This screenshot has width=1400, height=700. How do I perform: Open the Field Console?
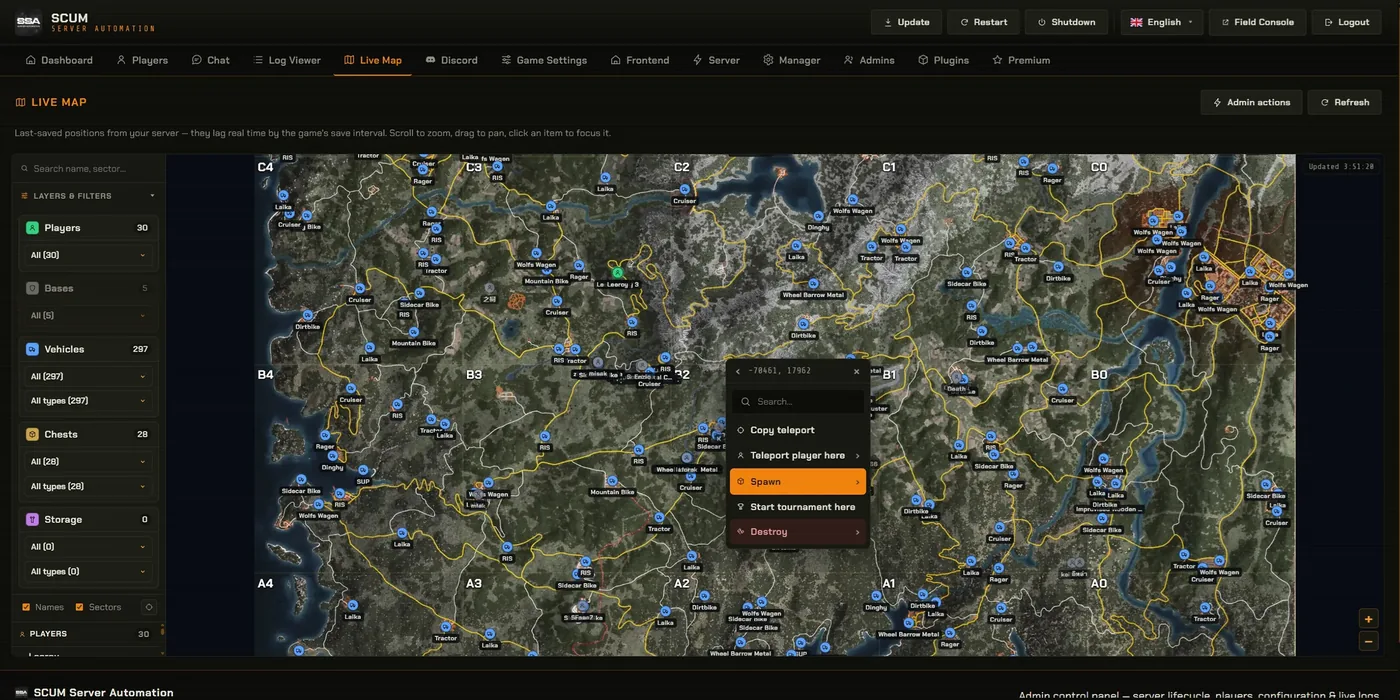1258,22
